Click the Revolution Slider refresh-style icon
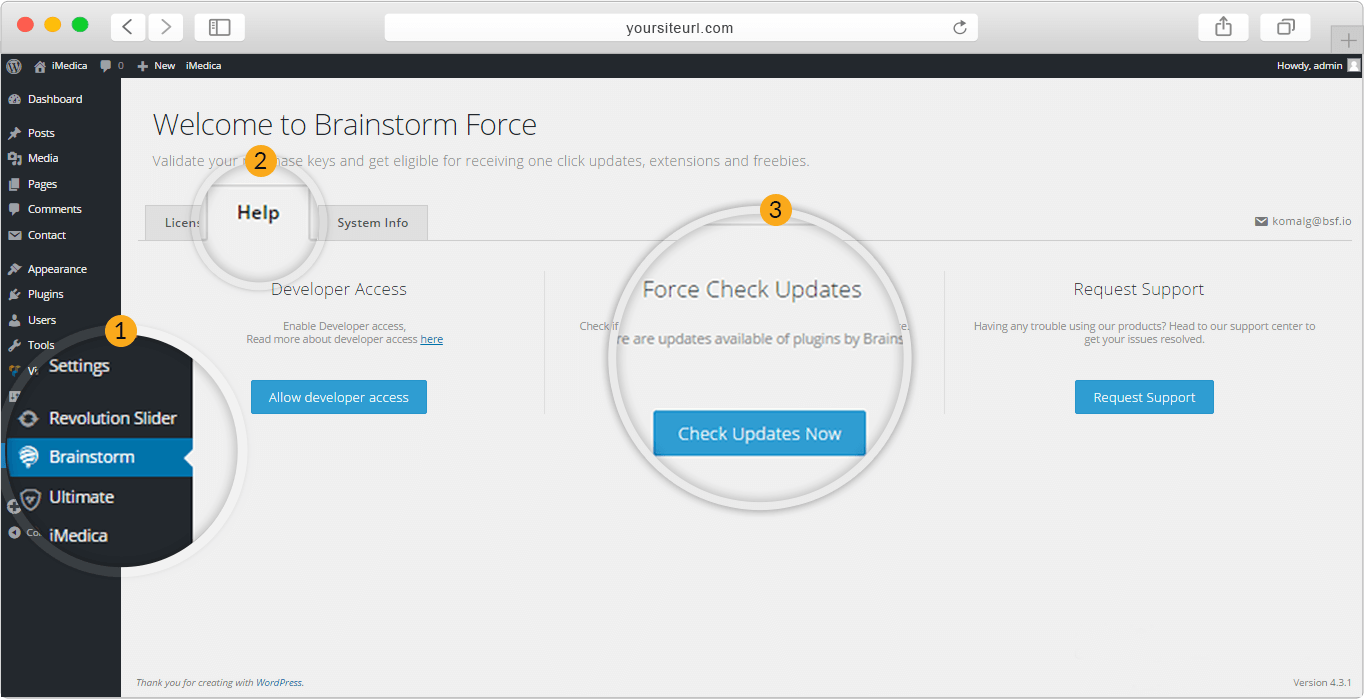This screenshot has height=699, width=1364. click(x=29, y=419)
